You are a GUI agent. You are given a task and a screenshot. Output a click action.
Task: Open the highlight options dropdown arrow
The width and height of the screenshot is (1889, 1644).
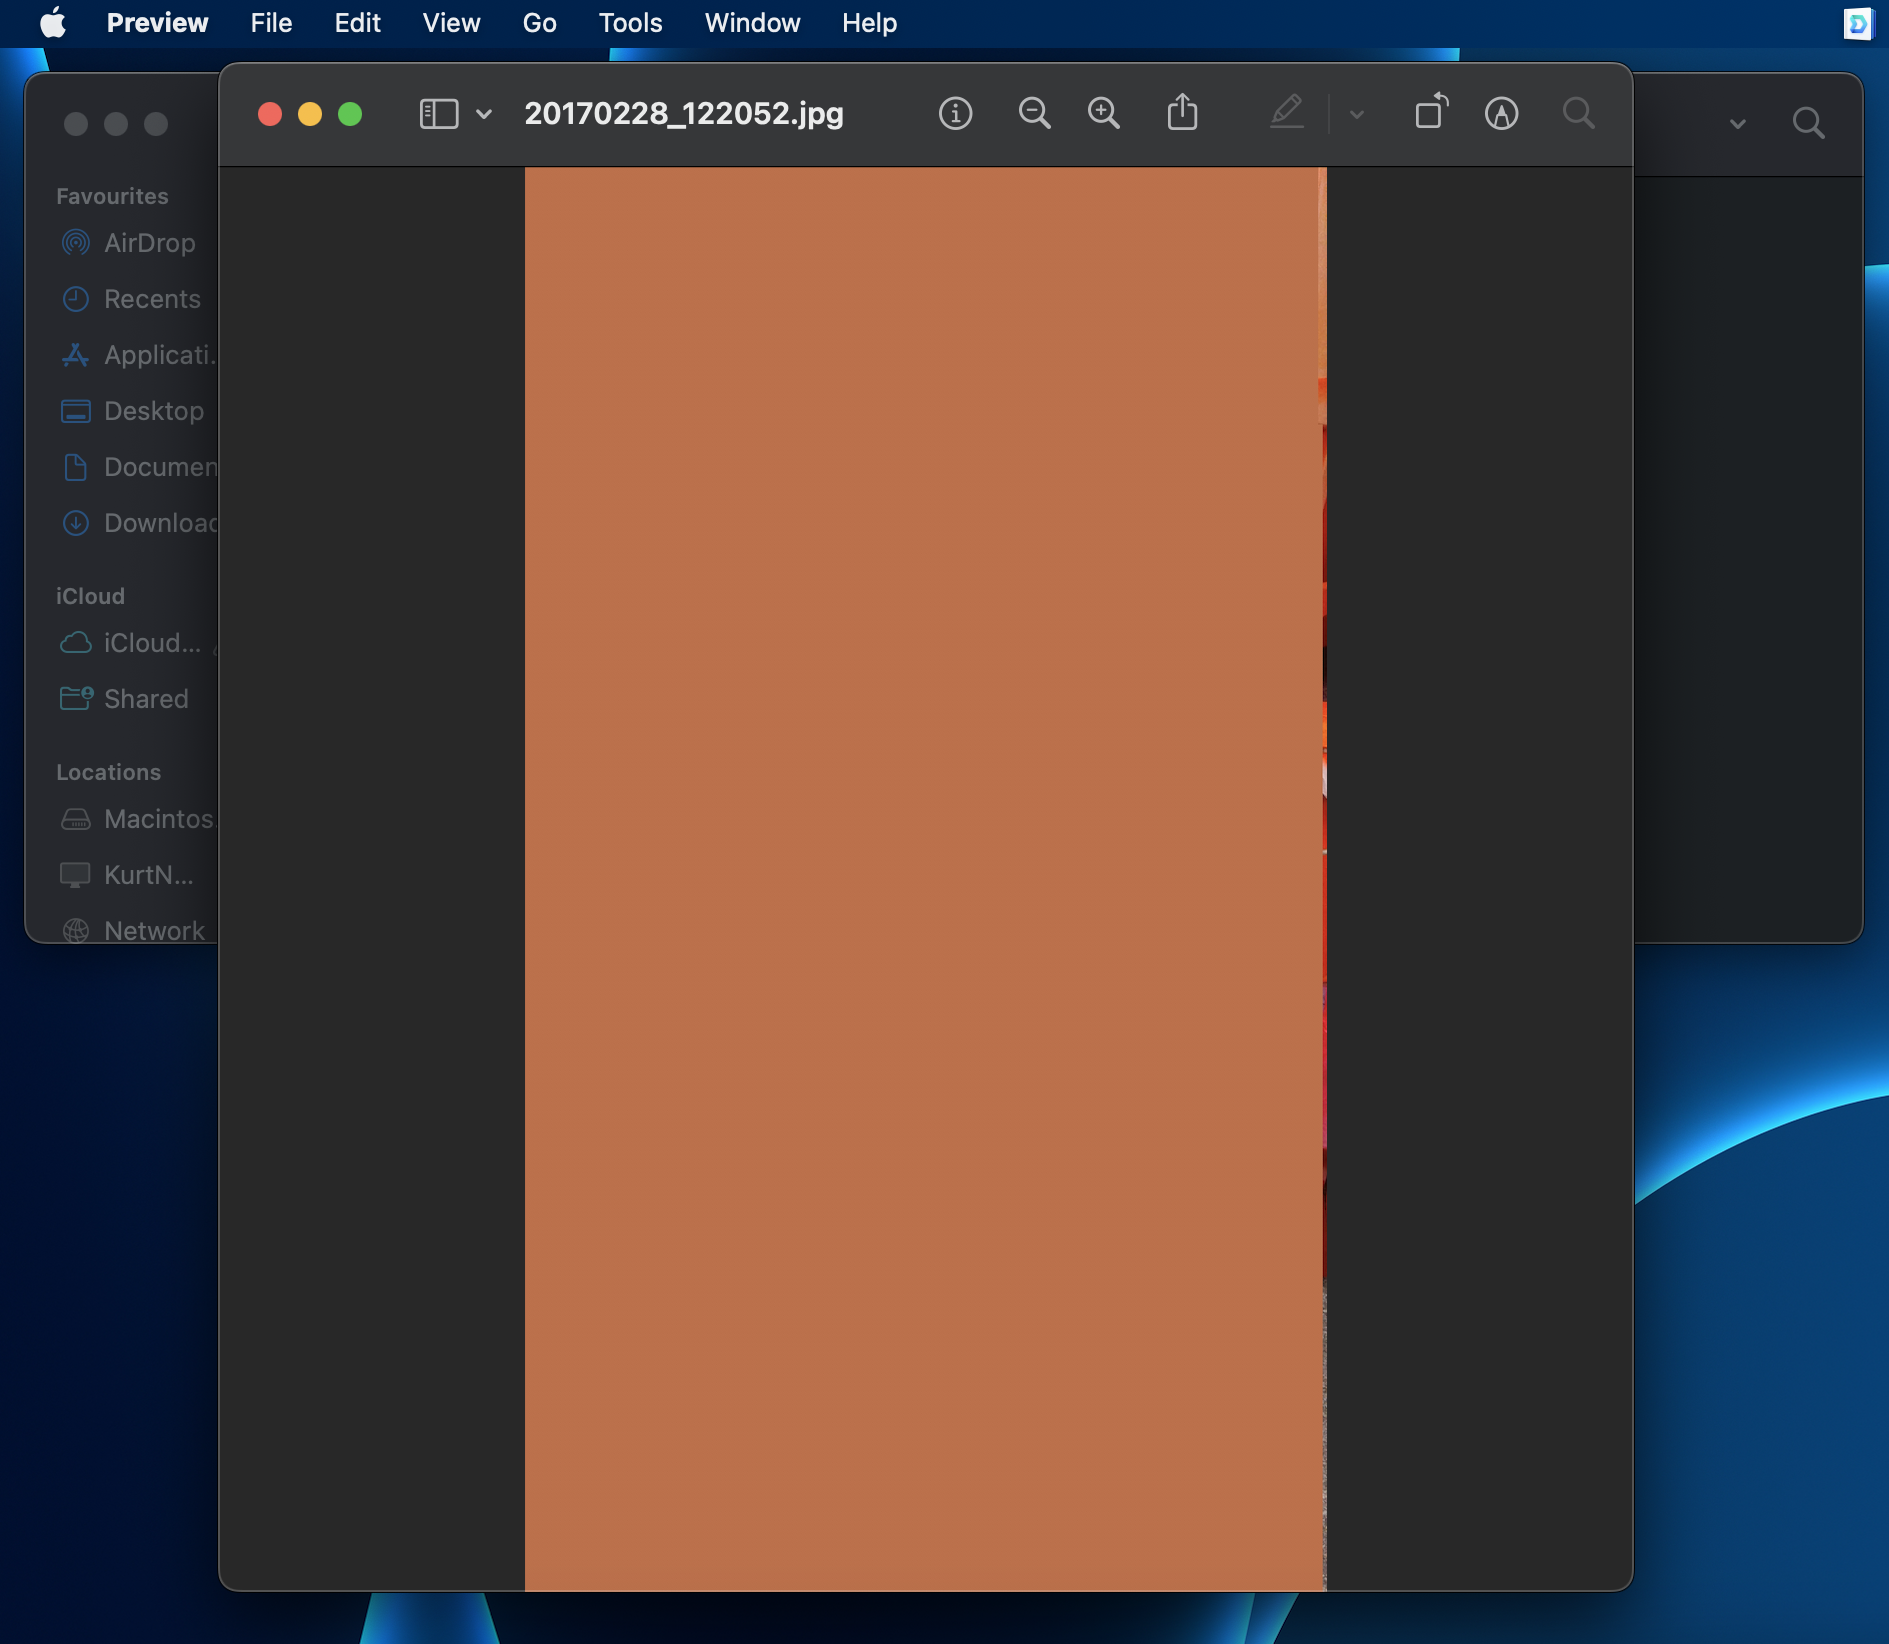1357,114
